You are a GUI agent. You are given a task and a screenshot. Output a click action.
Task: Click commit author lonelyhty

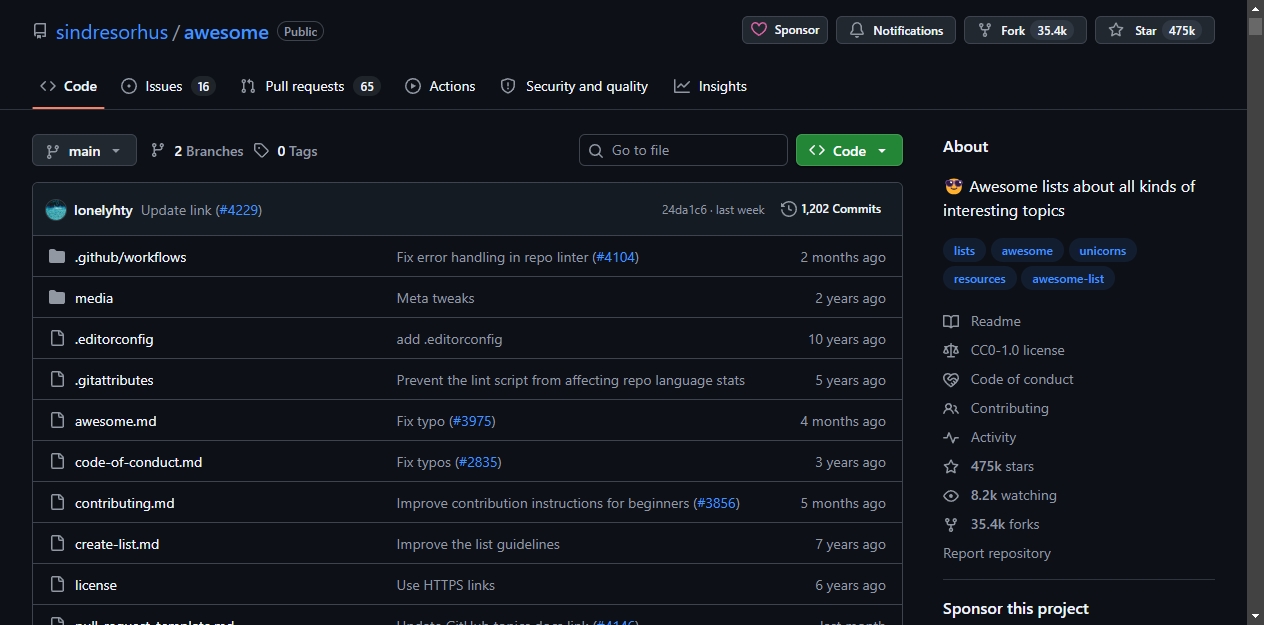(x=103, y=210)
